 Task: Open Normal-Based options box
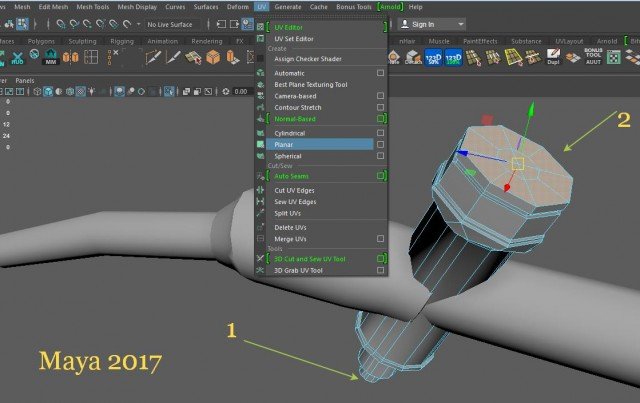click(x=380, y=119)
